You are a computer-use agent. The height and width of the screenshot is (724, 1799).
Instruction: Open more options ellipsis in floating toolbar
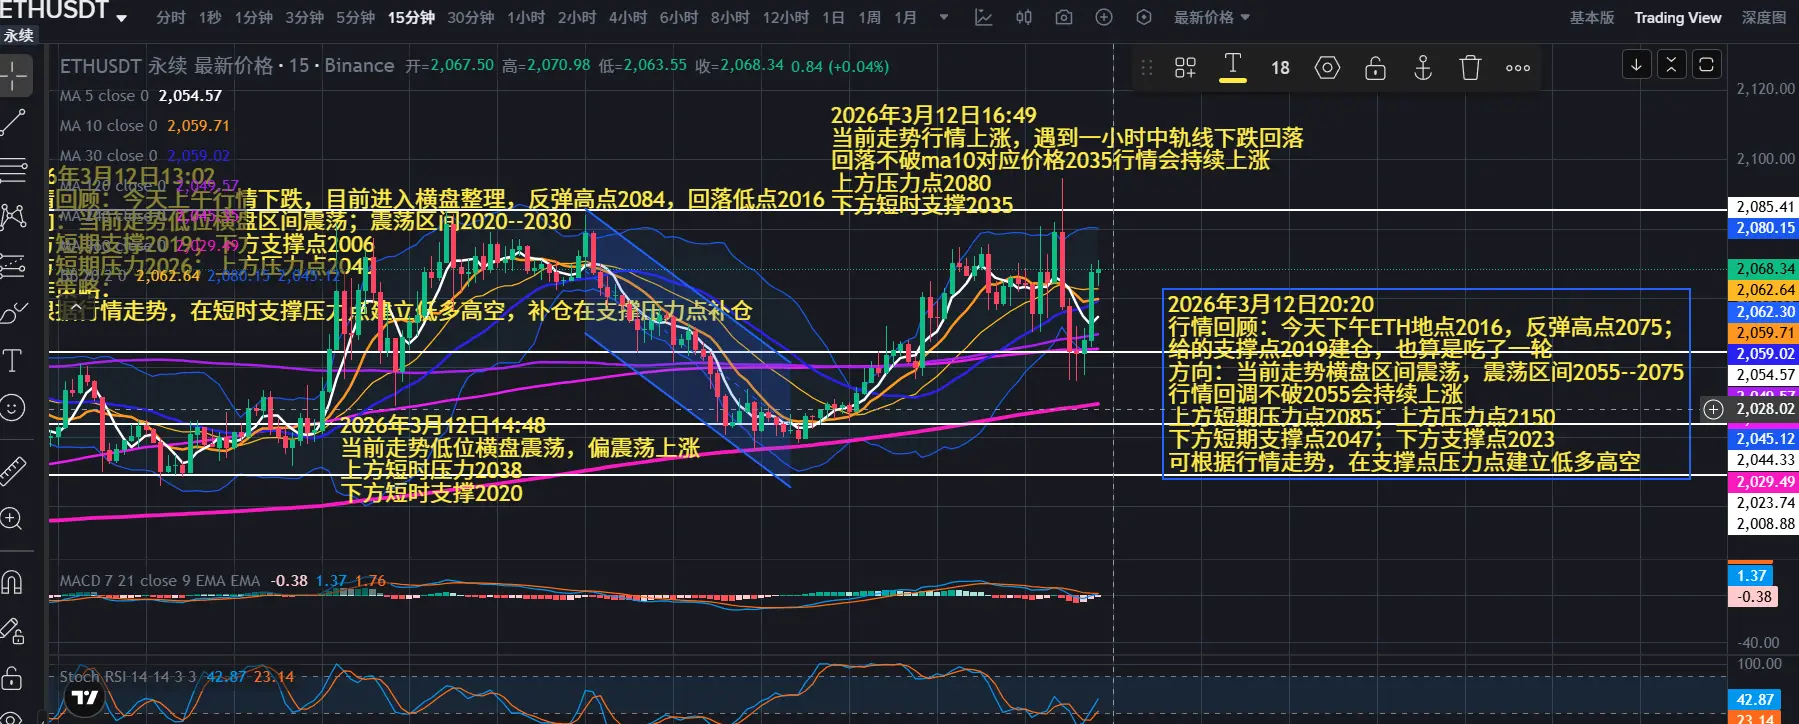pos(1518,67)
